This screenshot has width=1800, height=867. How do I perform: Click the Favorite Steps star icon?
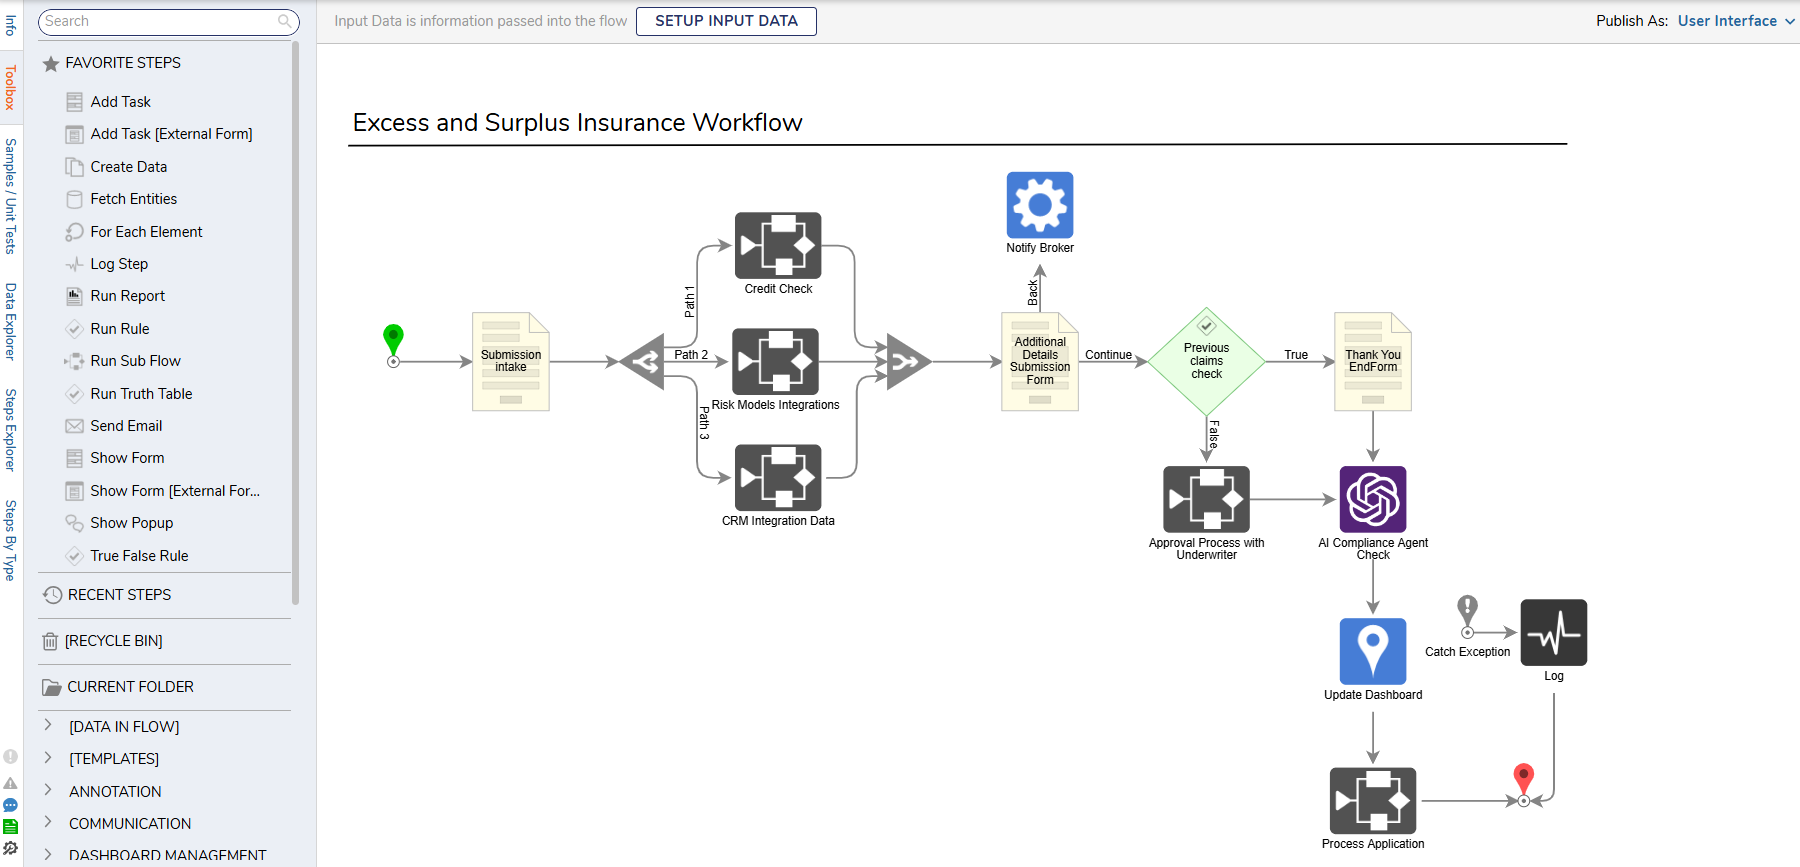(x=51, y=64)
